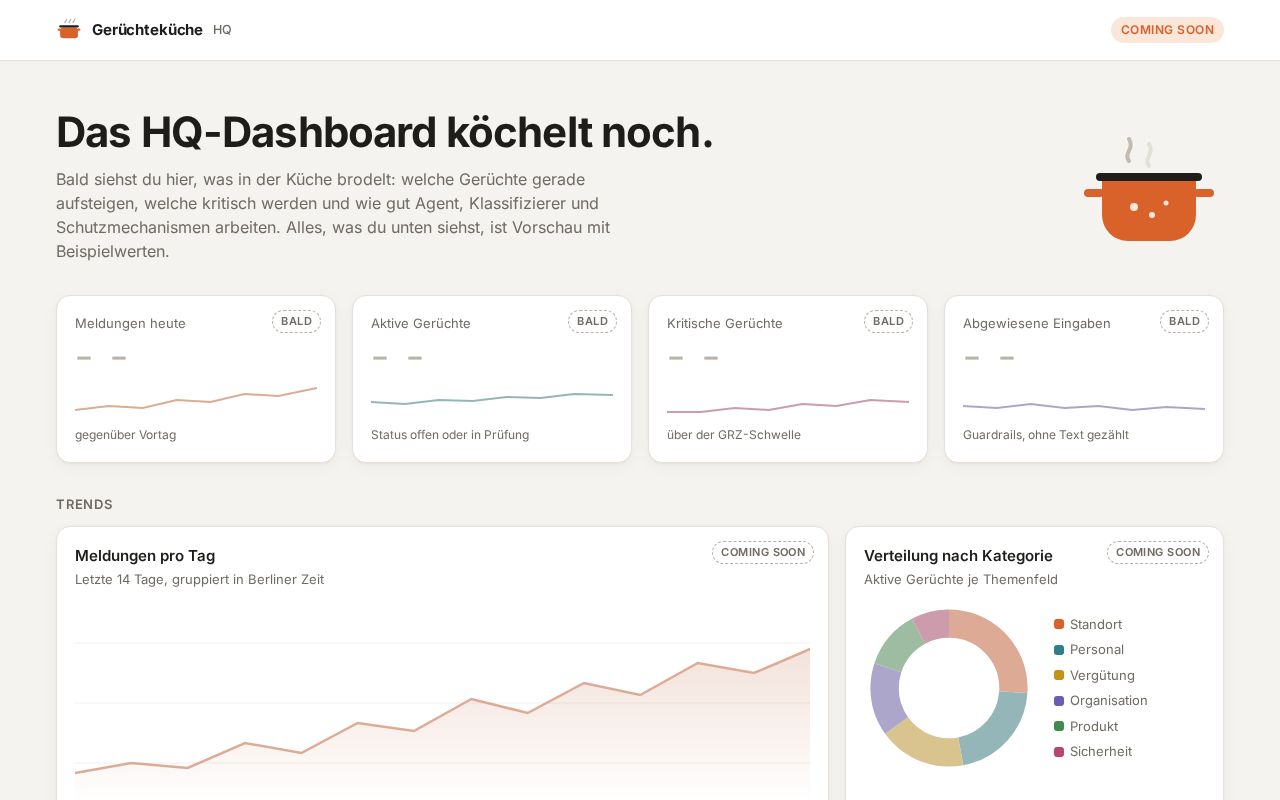The width and height of the screenshot is (1280, 800).
Task: Click COMING SOON badge on Meldungen pro Tag
Action: click(763, 552)
